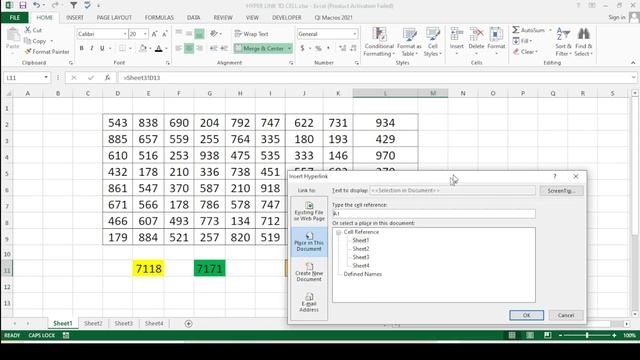Open the Clear dropdown in Editing
The width and height of the screenshot is (640, 360).
coord(525,52)
